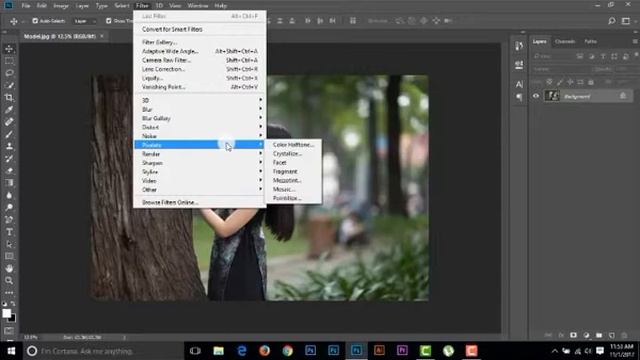Open the History panel icon
This screenshot has height=360, width=640.
(x=519, y=46)
